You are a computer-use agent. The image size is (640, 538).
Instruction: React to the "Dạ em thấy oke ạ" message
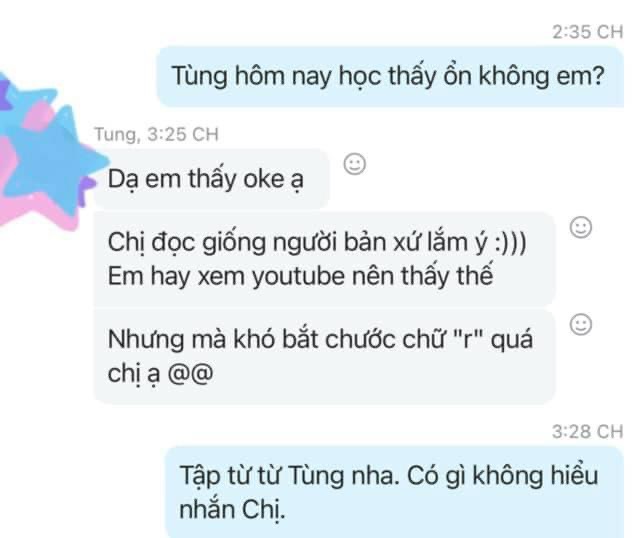point(355,164)
